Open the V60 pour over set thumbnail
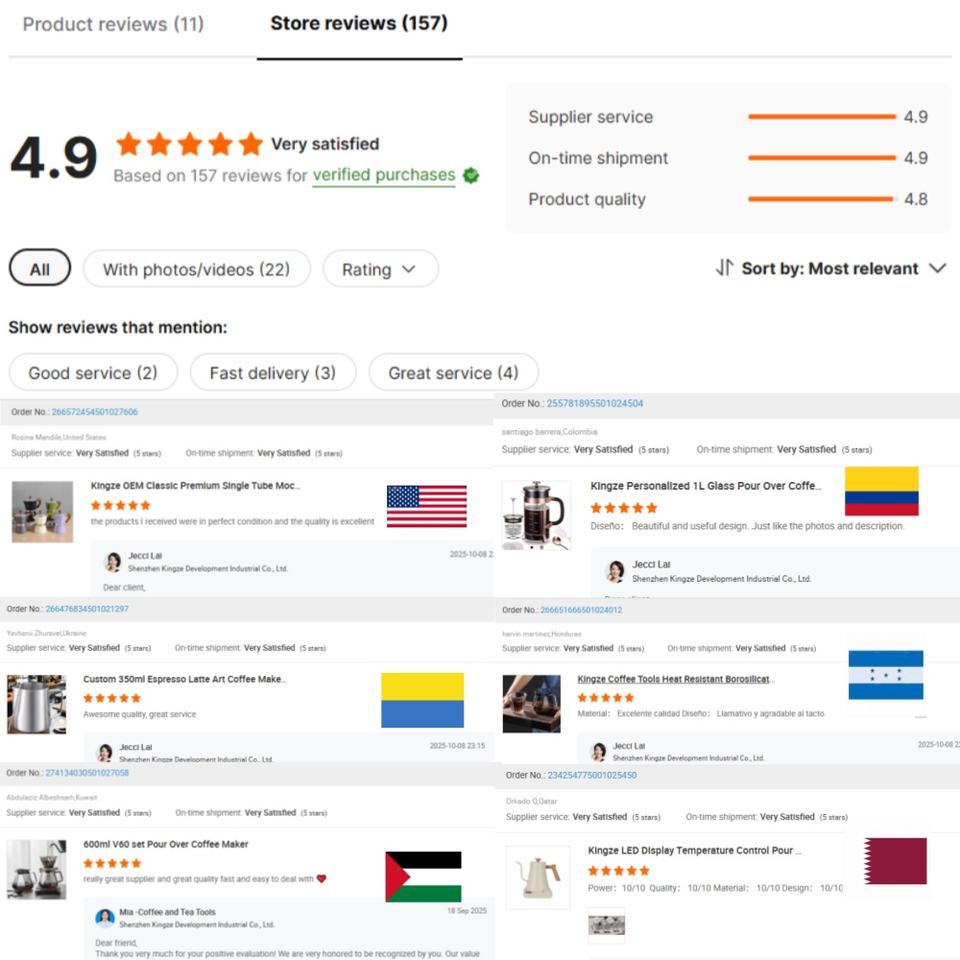 click(36, 869)
